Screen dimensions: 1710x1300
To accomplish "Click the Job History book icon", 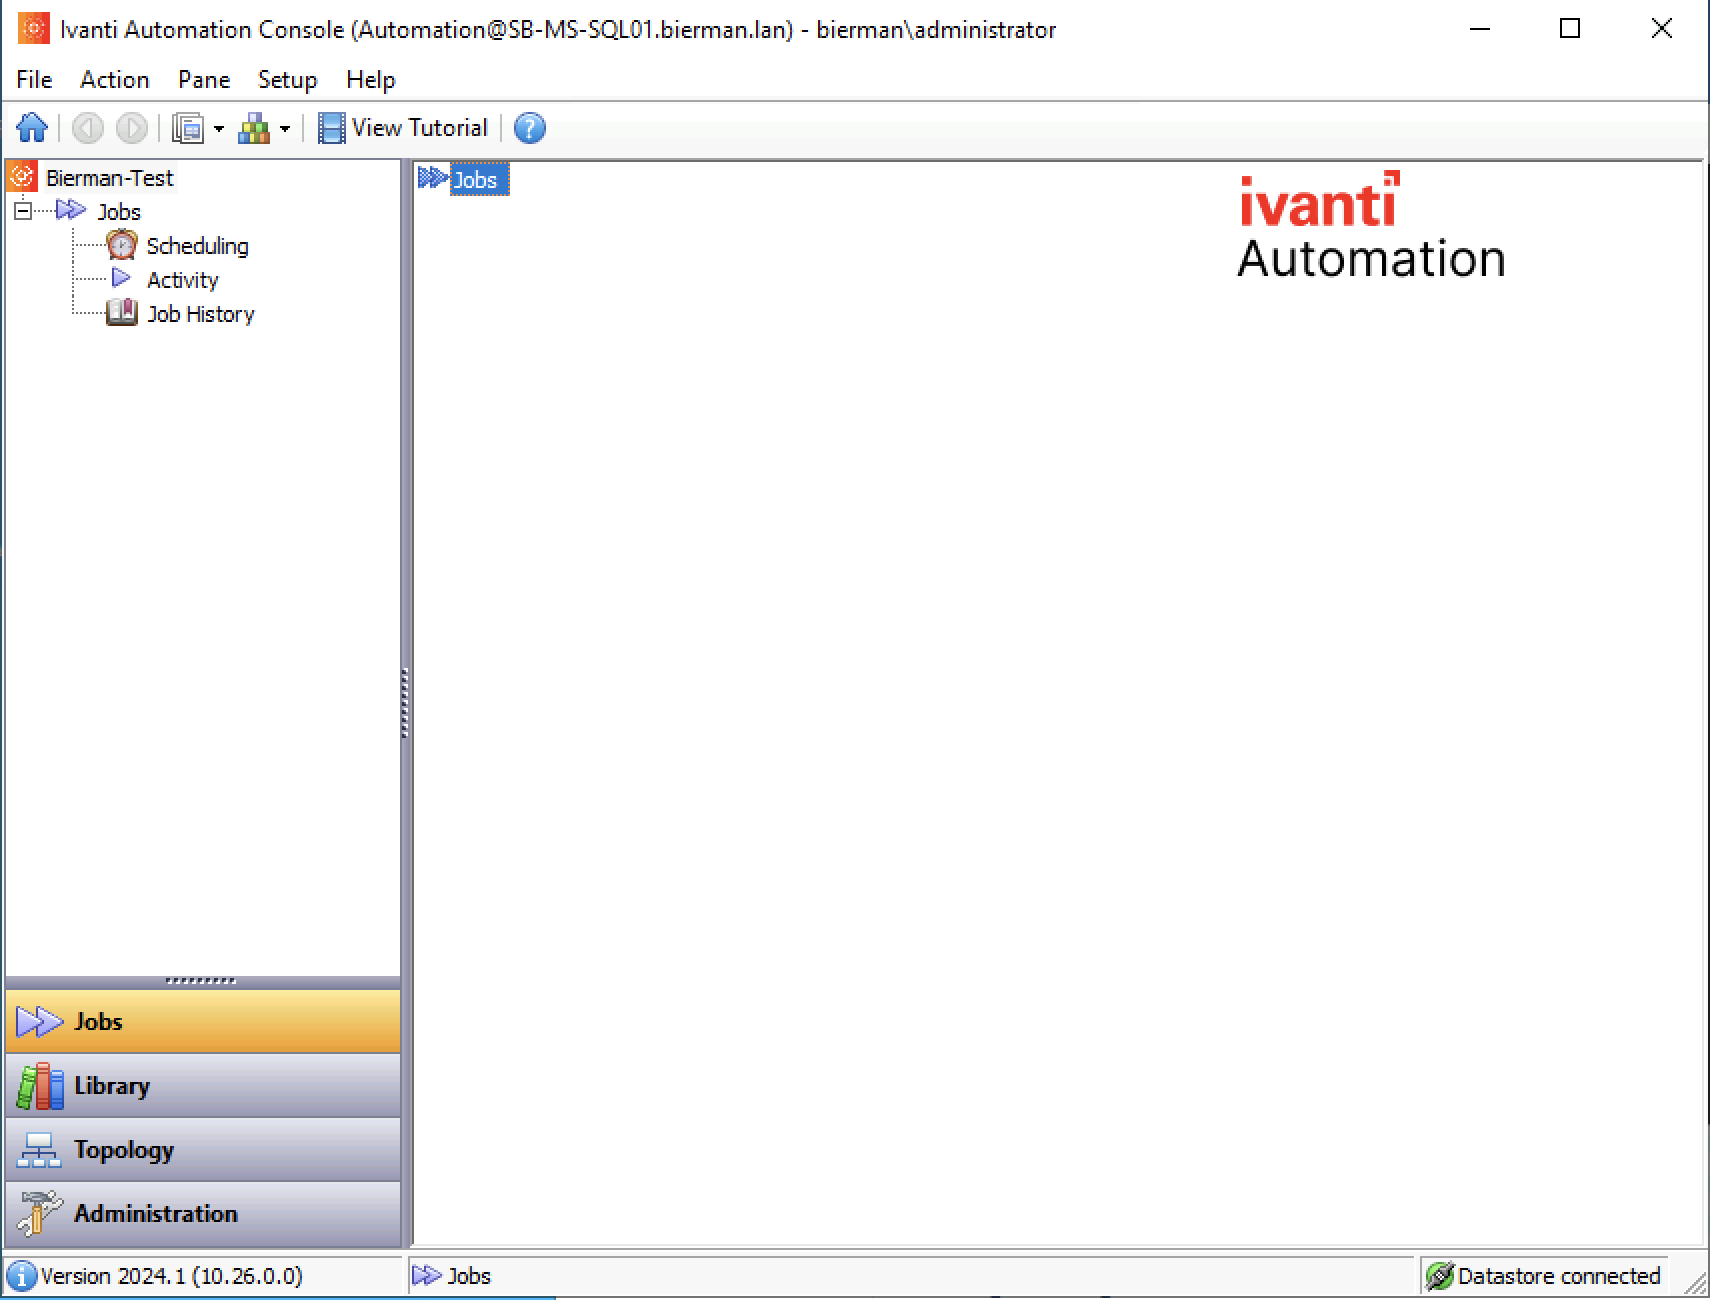I will (121, 313).
